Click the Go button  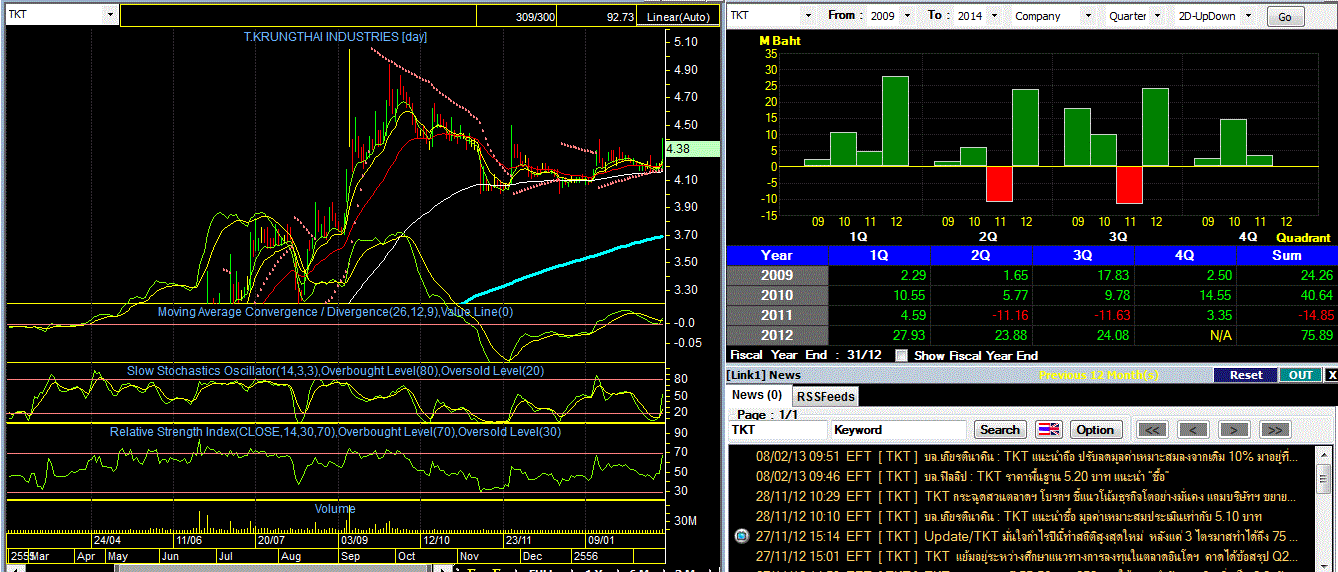coord(1285,17)
